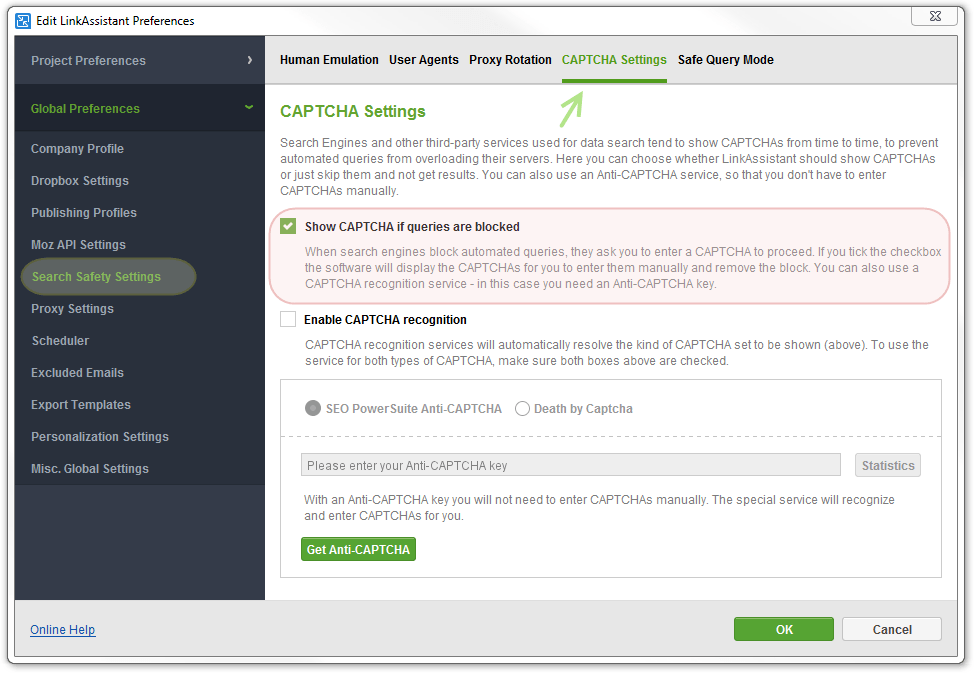Go to the Proxy Rotation tab

click(x=510, y=60)
